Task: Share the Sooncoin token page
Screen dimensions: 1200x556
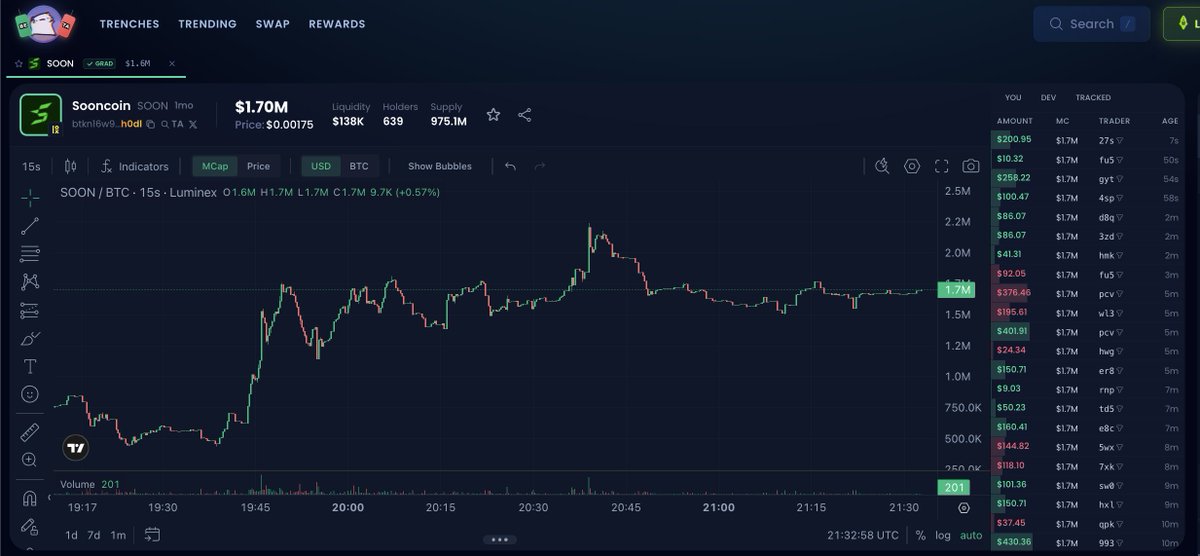Action: (525, 115)
